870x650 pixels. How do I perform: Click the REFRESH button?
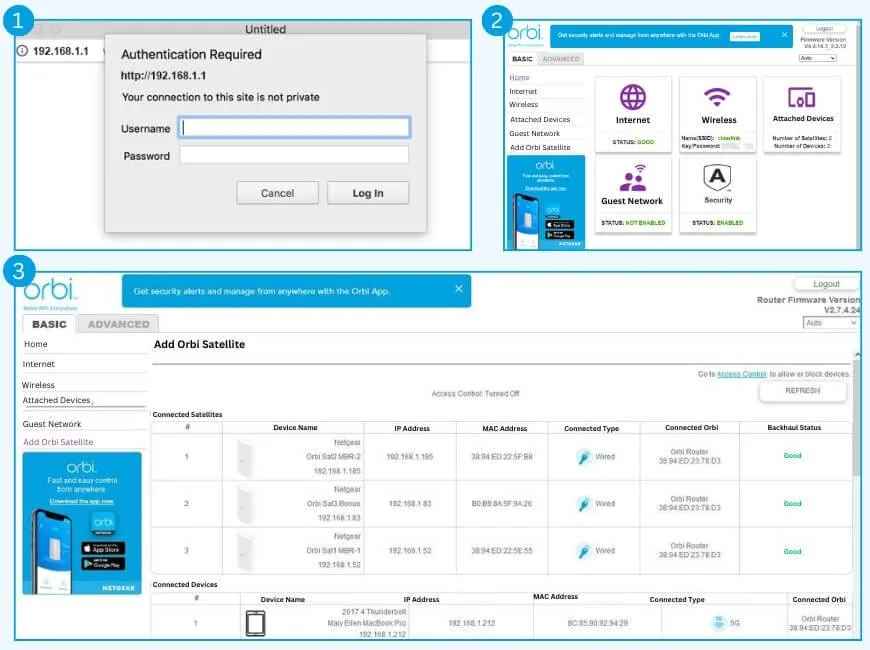click(802, 391)
